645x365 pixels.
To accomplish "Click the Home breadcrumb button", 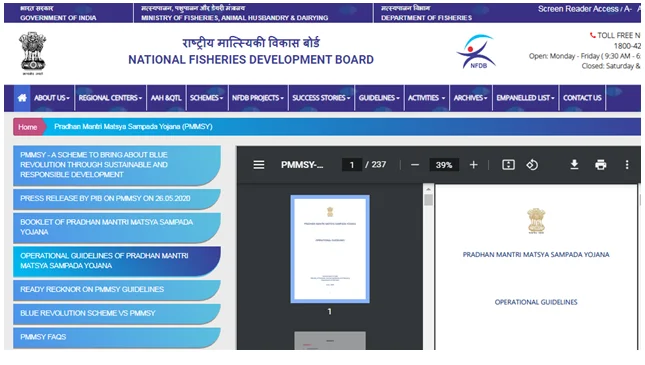I will coord(28,127).
